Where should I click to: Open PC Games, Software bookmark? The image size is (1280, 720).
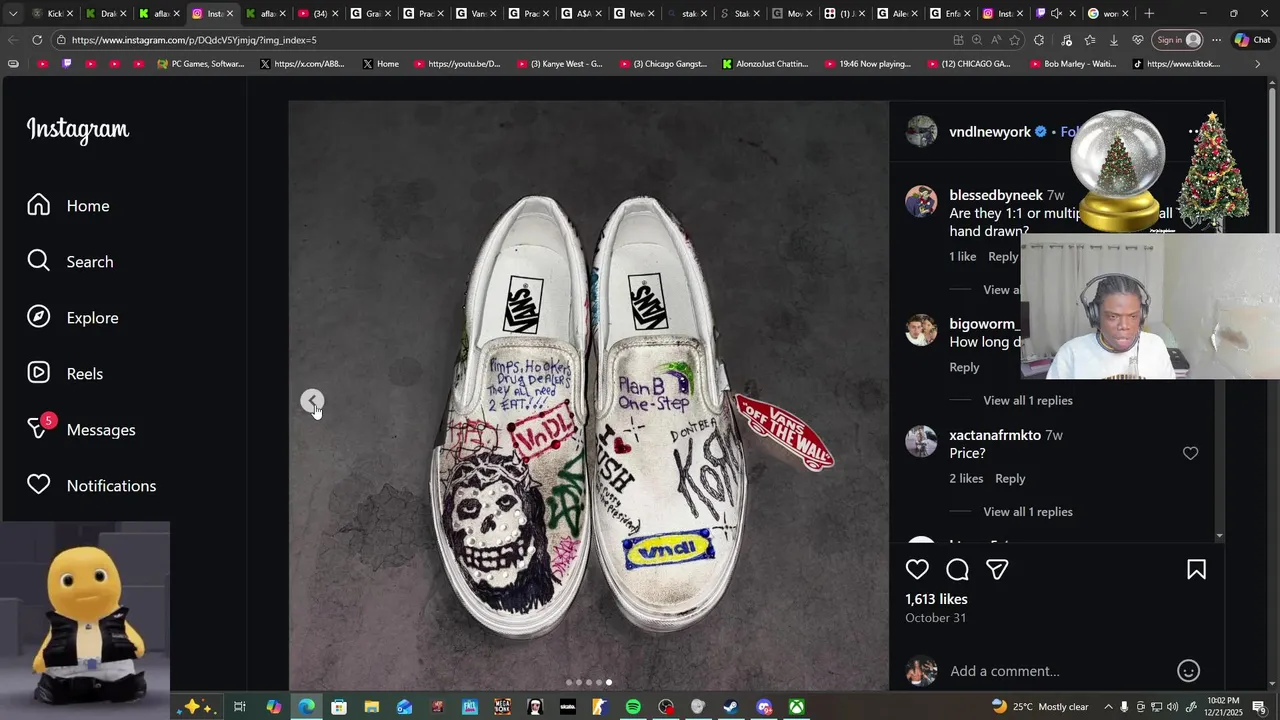click(201, 64)
